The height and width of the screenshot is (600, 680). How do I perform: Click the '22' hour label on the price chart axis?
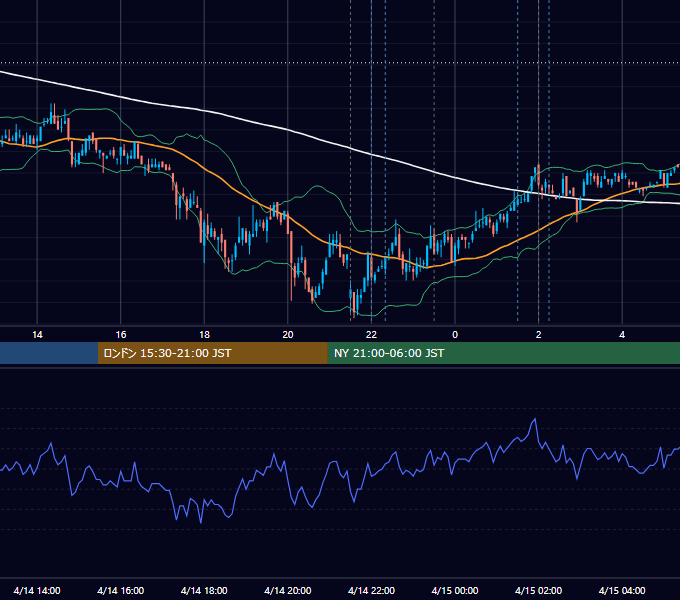(371, 335)
